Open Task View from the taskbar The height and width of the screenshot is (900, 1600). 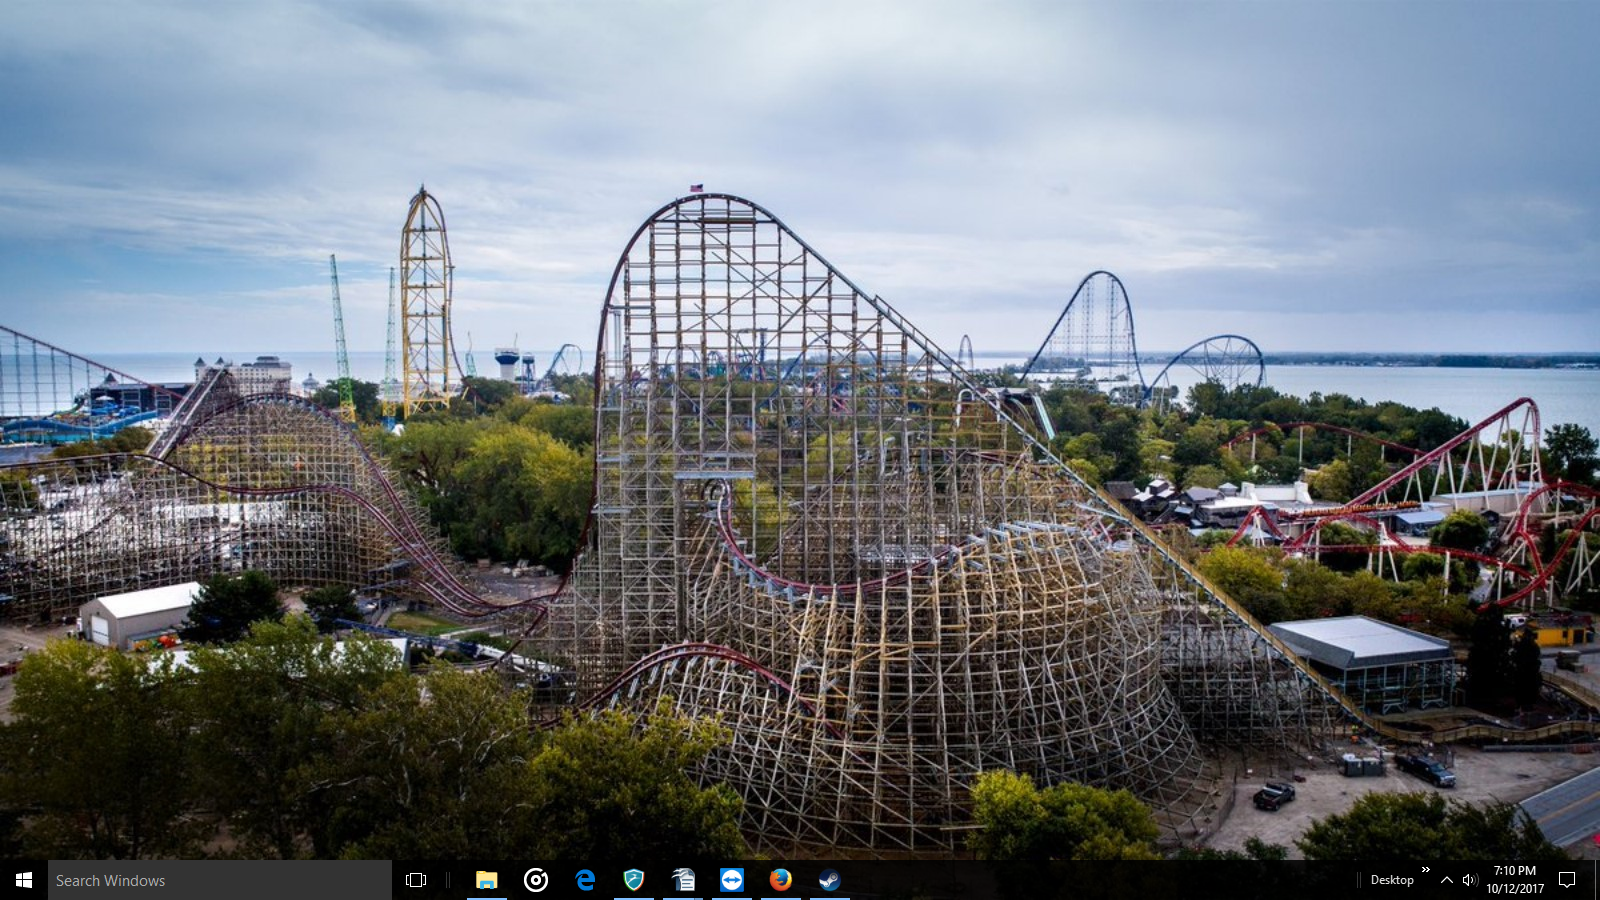click(416, 880)
